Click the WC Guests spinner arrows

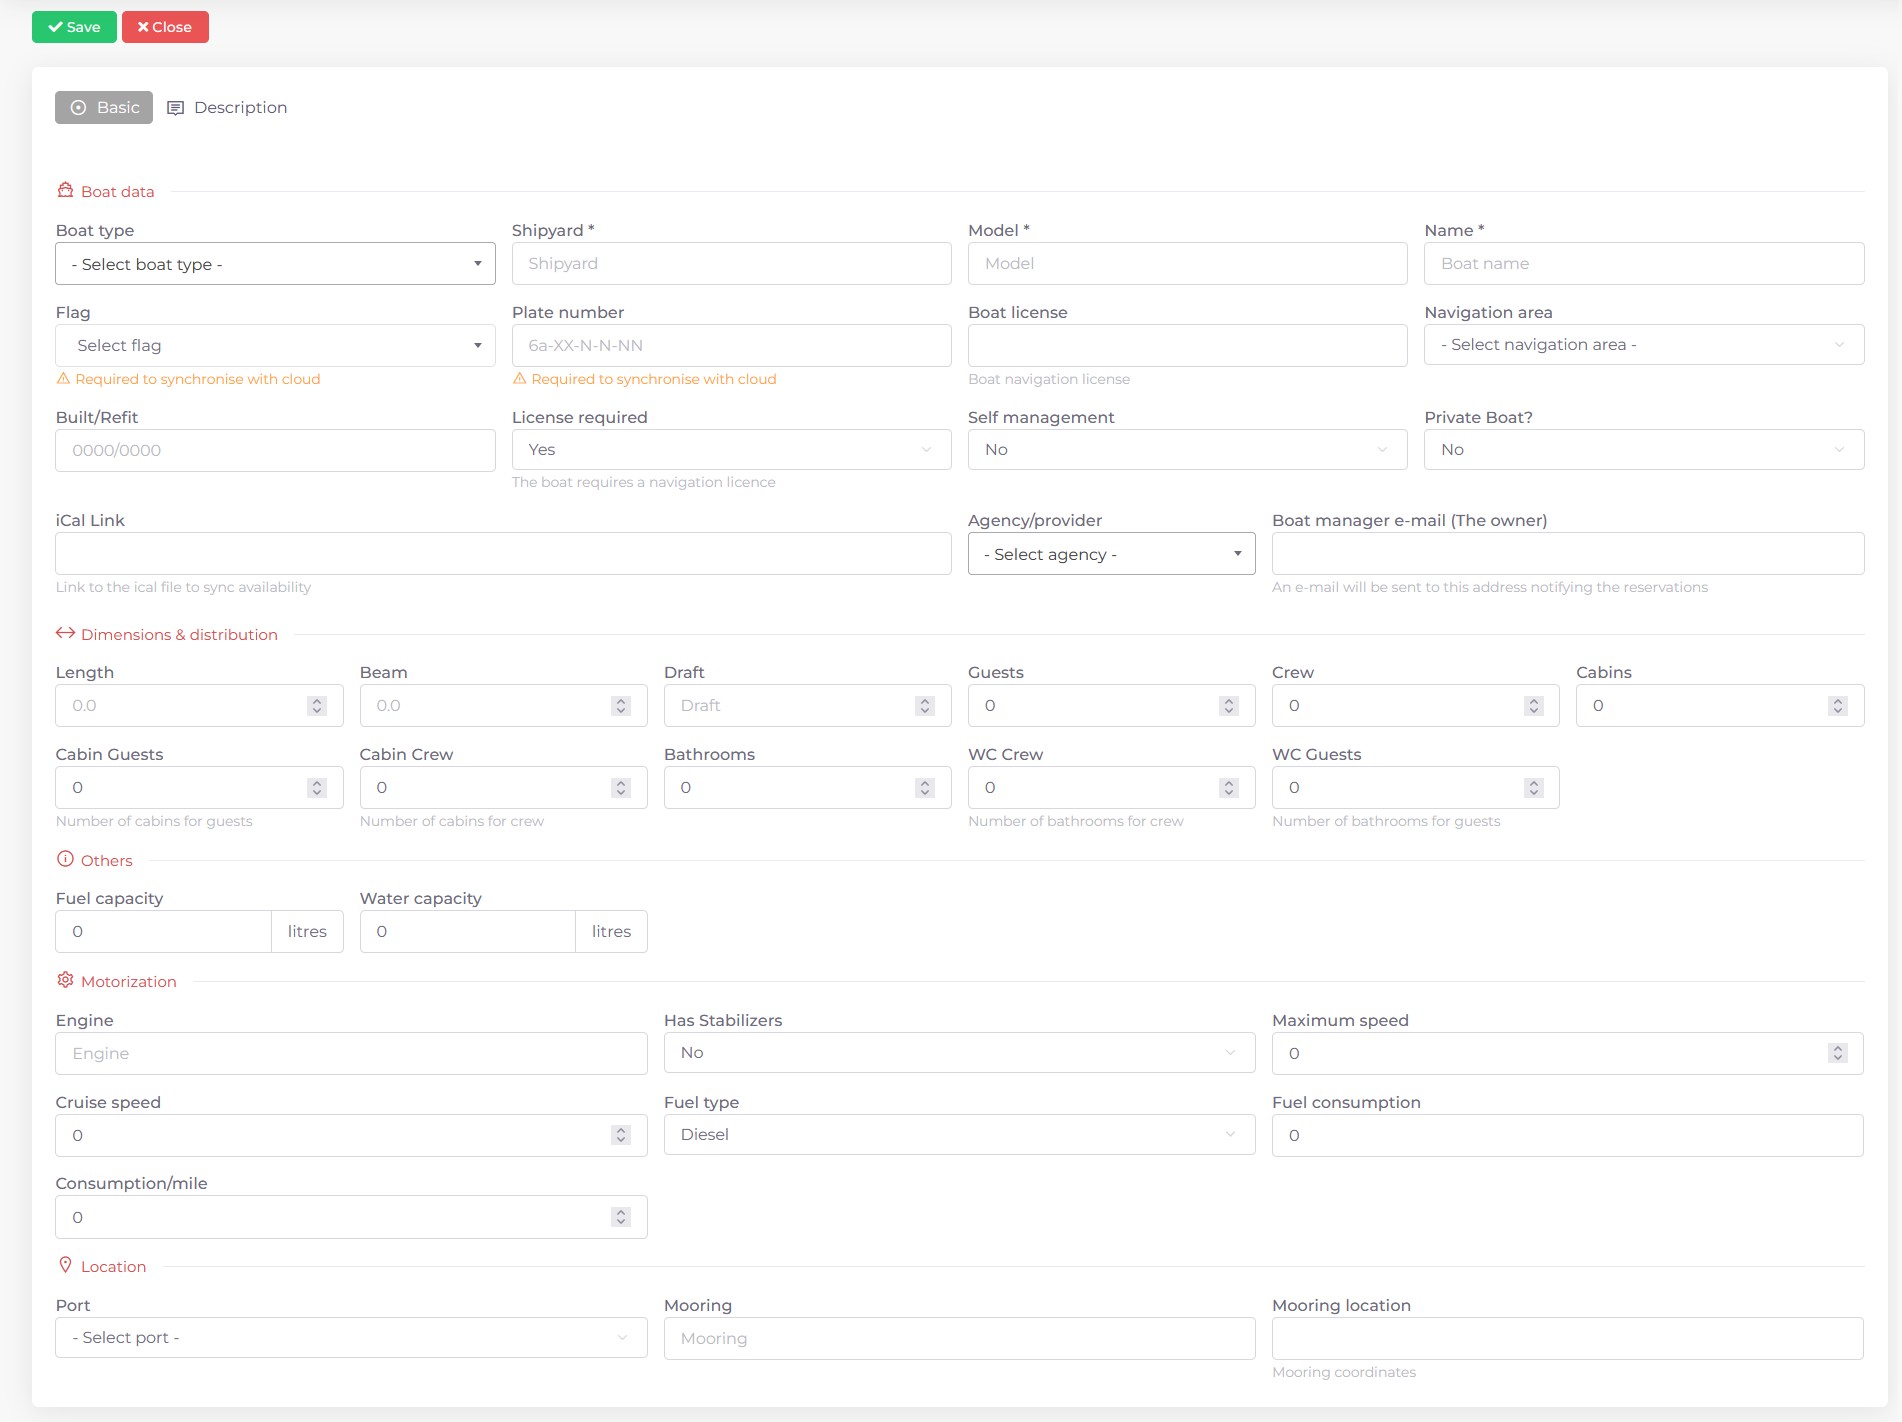click(1533, 788)
